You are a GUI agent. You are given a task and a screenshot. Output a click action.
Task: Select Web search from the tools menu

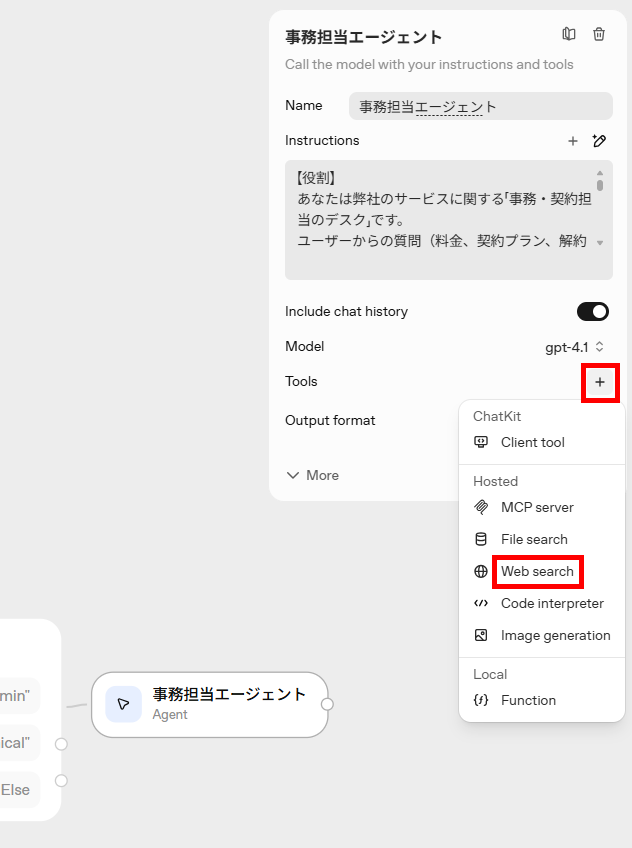[x=542, y=572]
